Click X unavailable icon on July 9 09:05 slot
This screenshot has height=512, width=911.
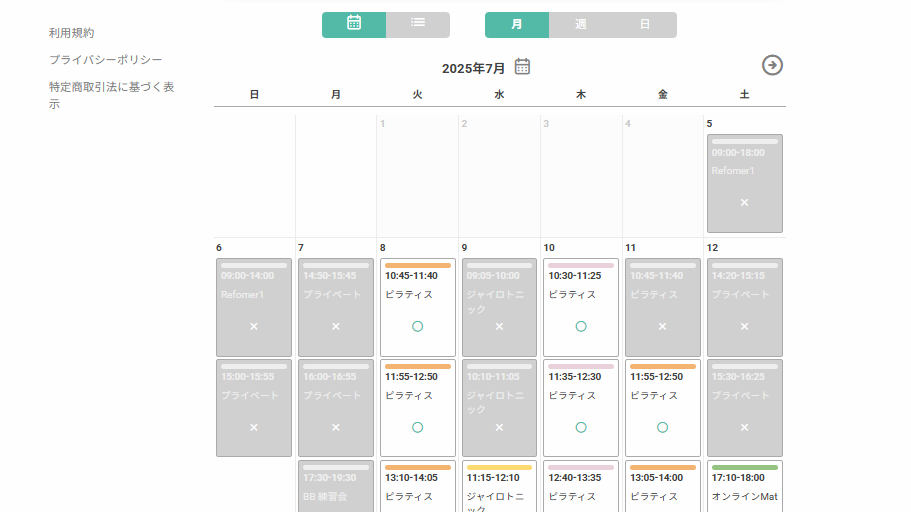tap(499, 327)
